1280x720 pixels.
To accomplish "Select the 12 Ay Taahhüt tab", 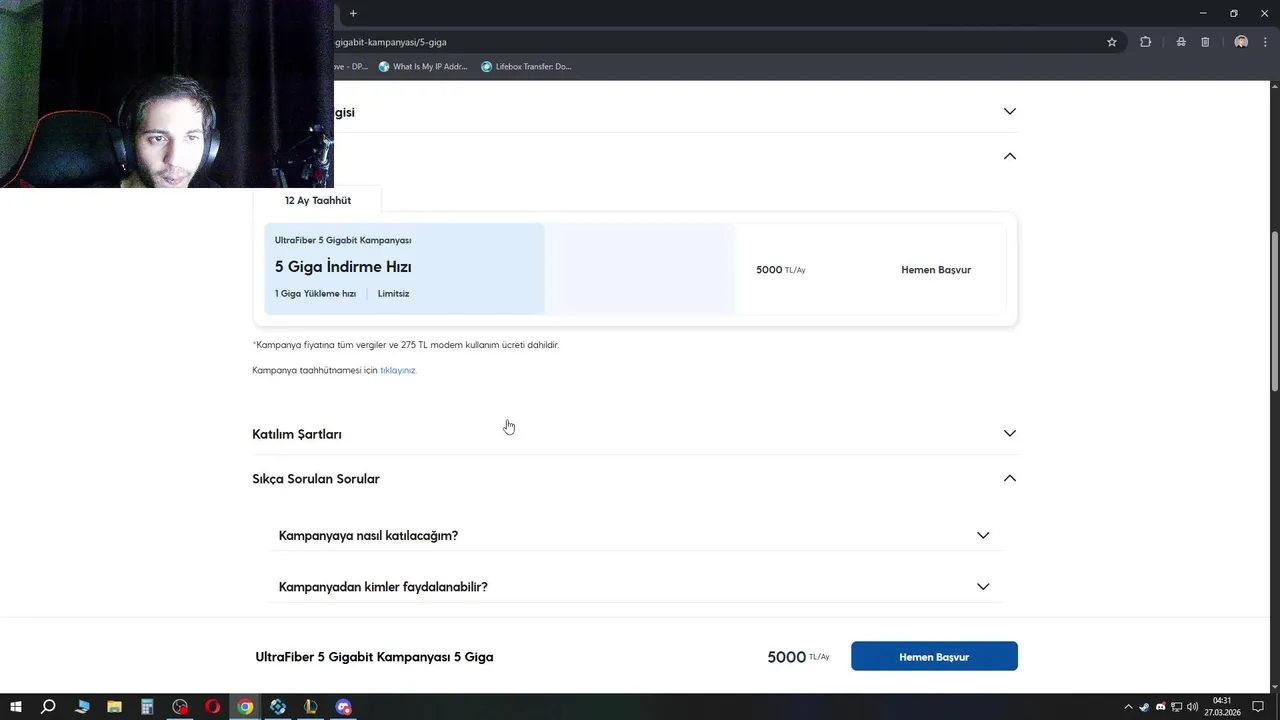I will point(317,200).
